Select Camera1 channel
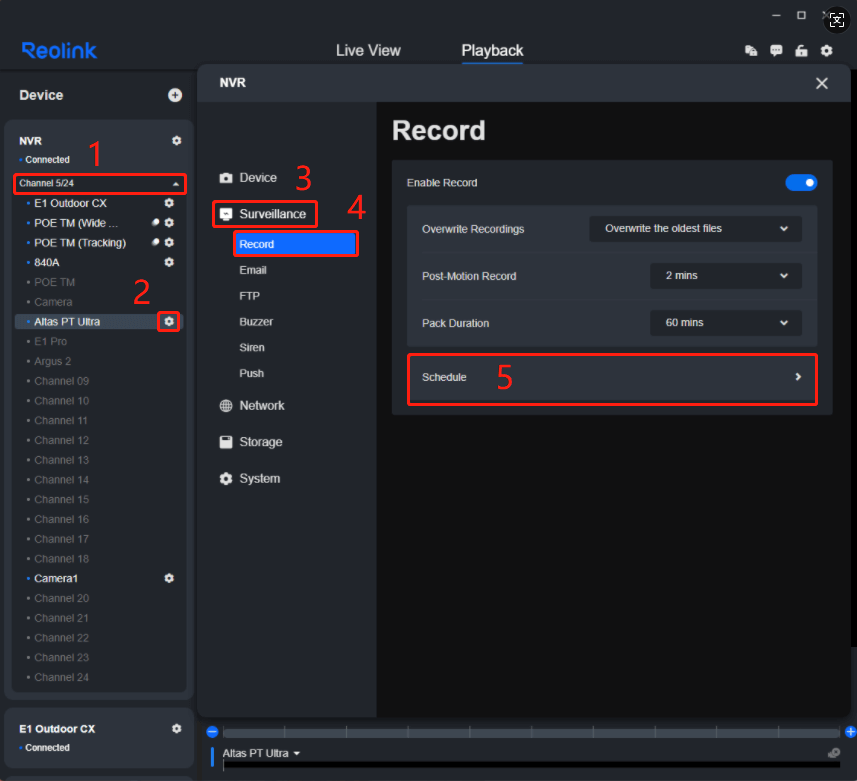This screenshot has width=857, height=781. pyautogui.click(x=56, y=578)
